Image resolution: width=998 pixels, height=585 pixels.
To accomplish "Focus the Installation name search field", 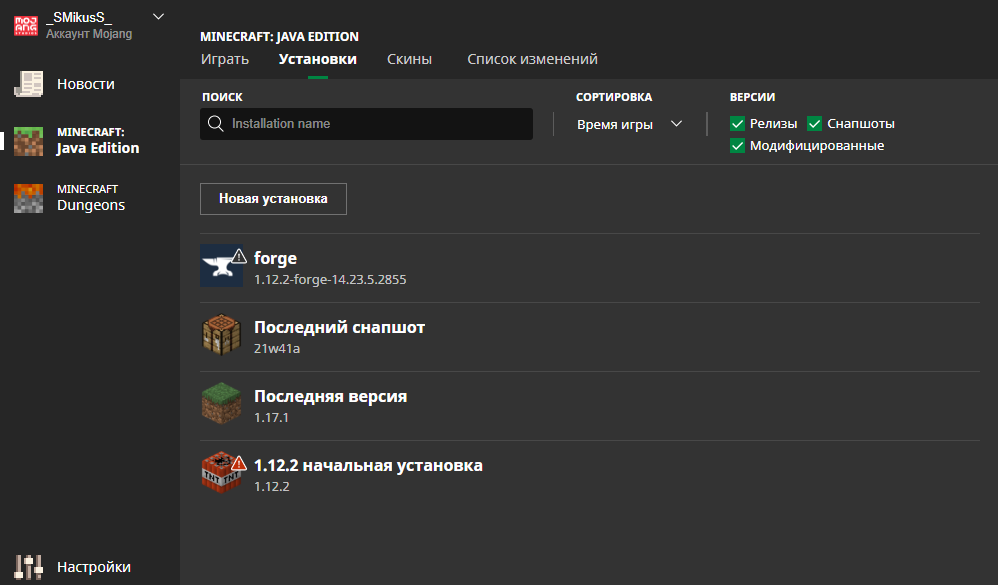I will click(366, 123).
